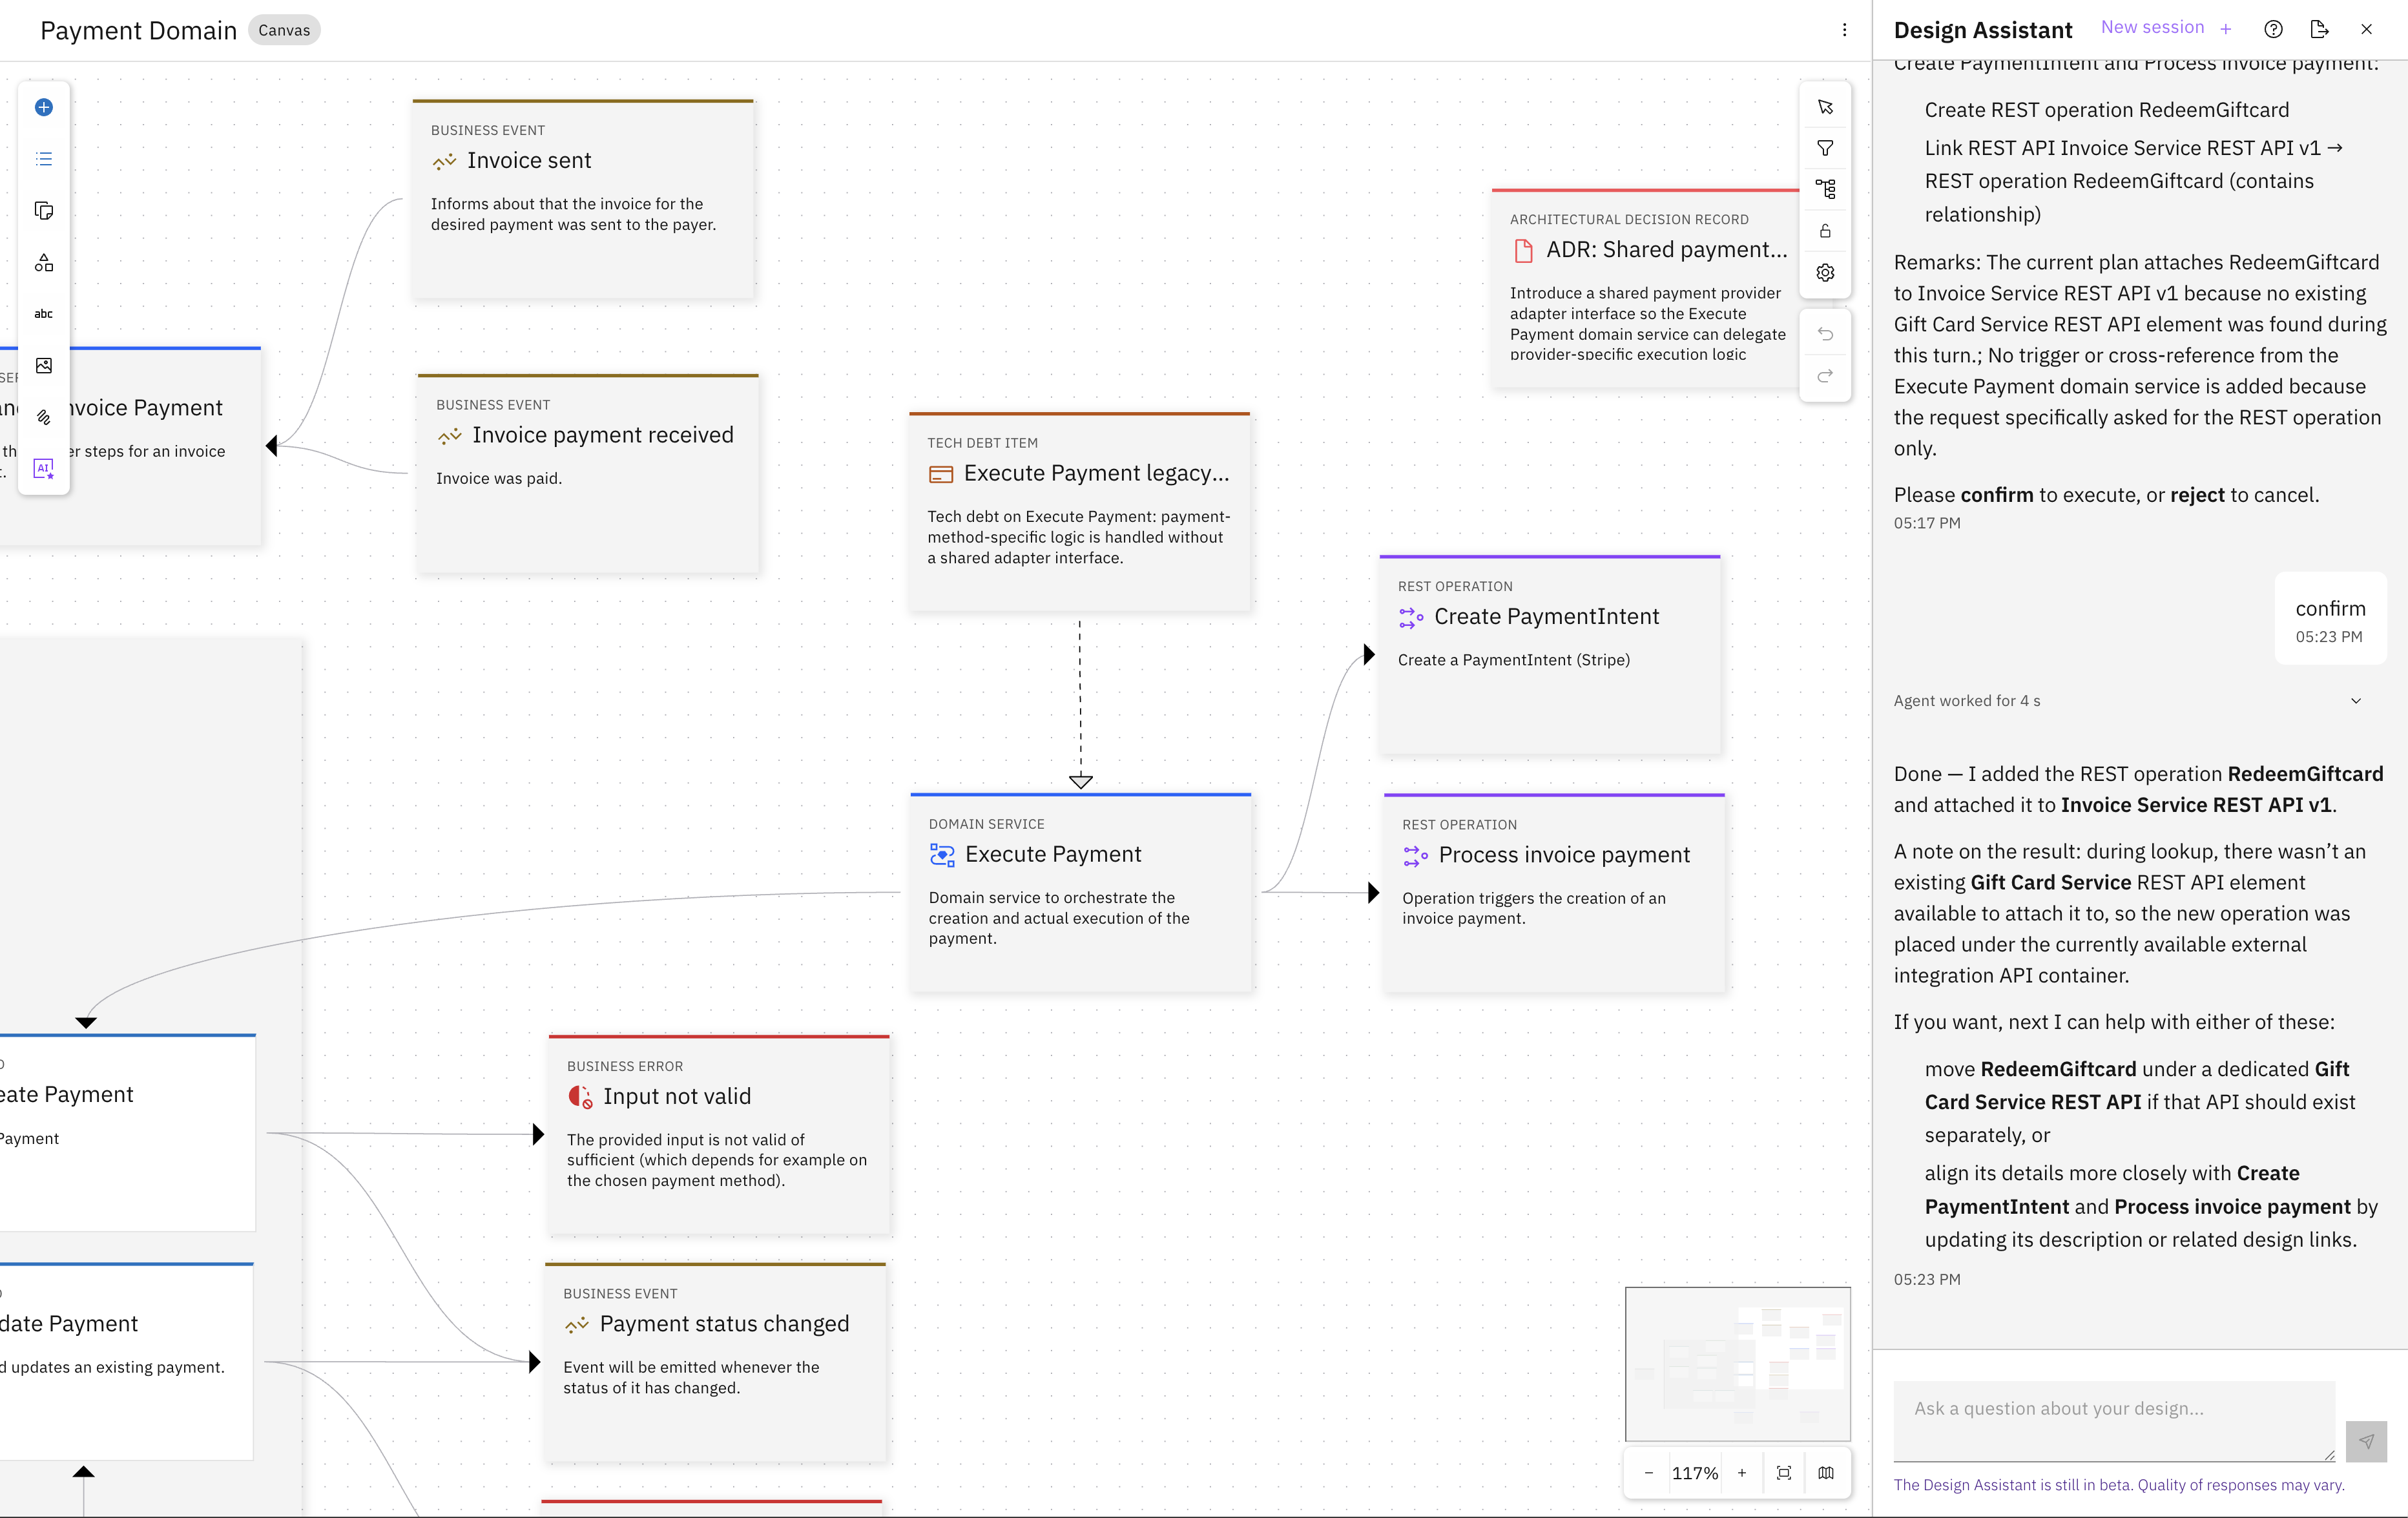Click the undo arrow

tap(1825, 334)
